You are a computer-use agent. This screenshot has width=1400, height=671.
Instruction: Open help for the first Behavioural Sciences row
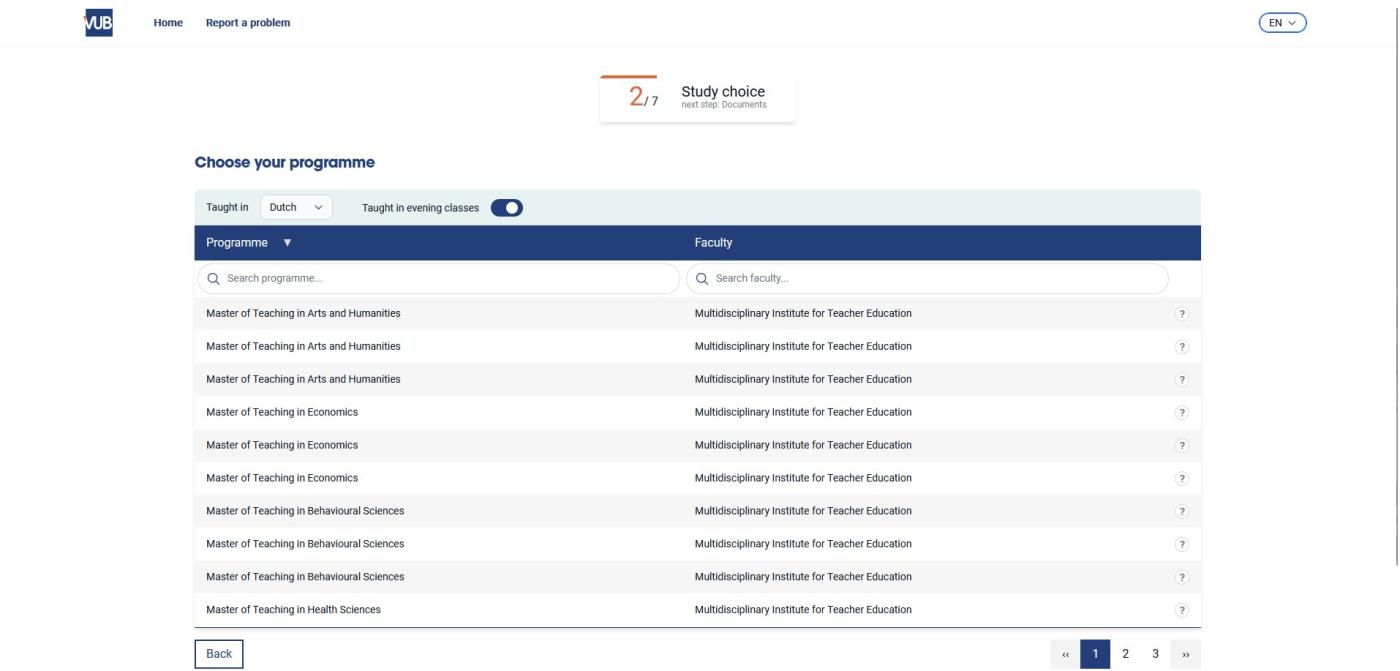point(1183,510)
